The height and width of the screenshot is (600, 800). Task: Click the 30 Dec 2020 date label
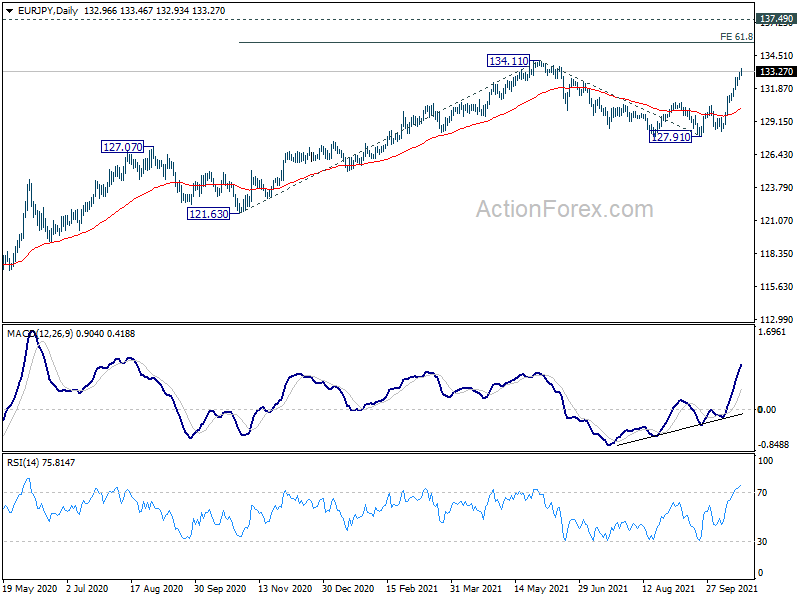click(x=348, y=588)
